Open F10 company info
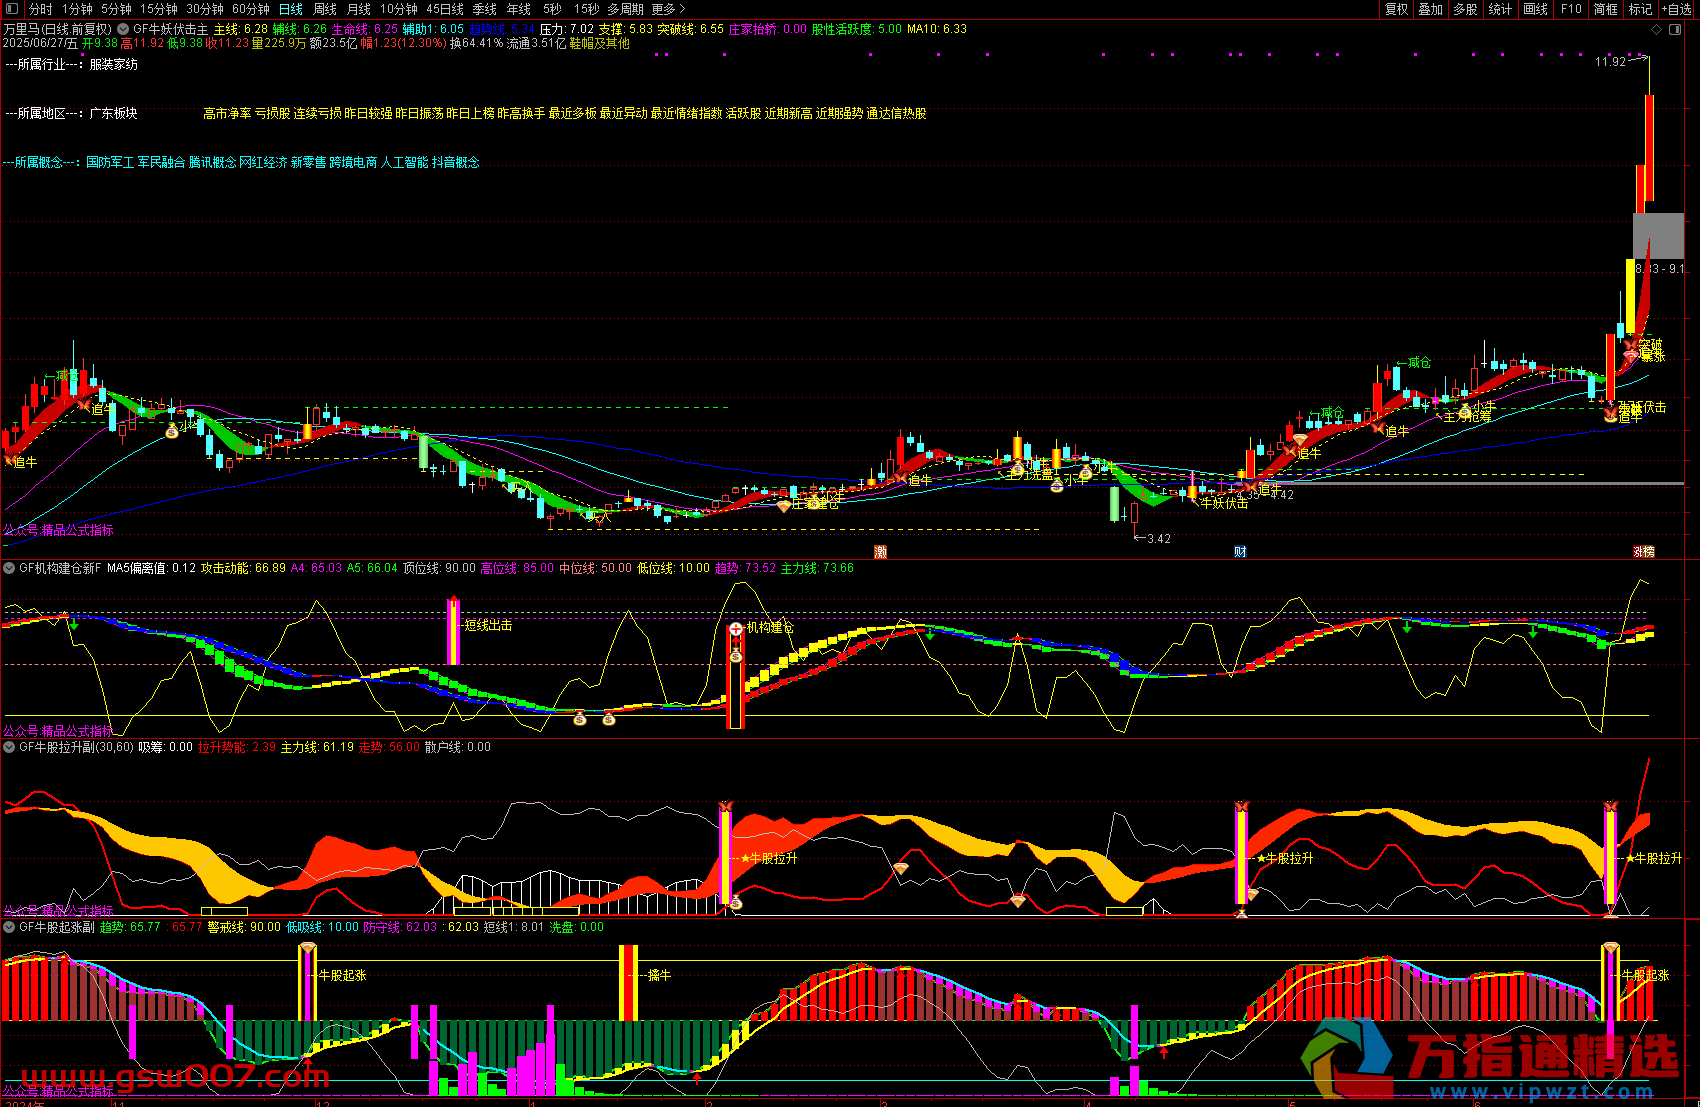The image size is (1700, 1107). (1571, 9)
